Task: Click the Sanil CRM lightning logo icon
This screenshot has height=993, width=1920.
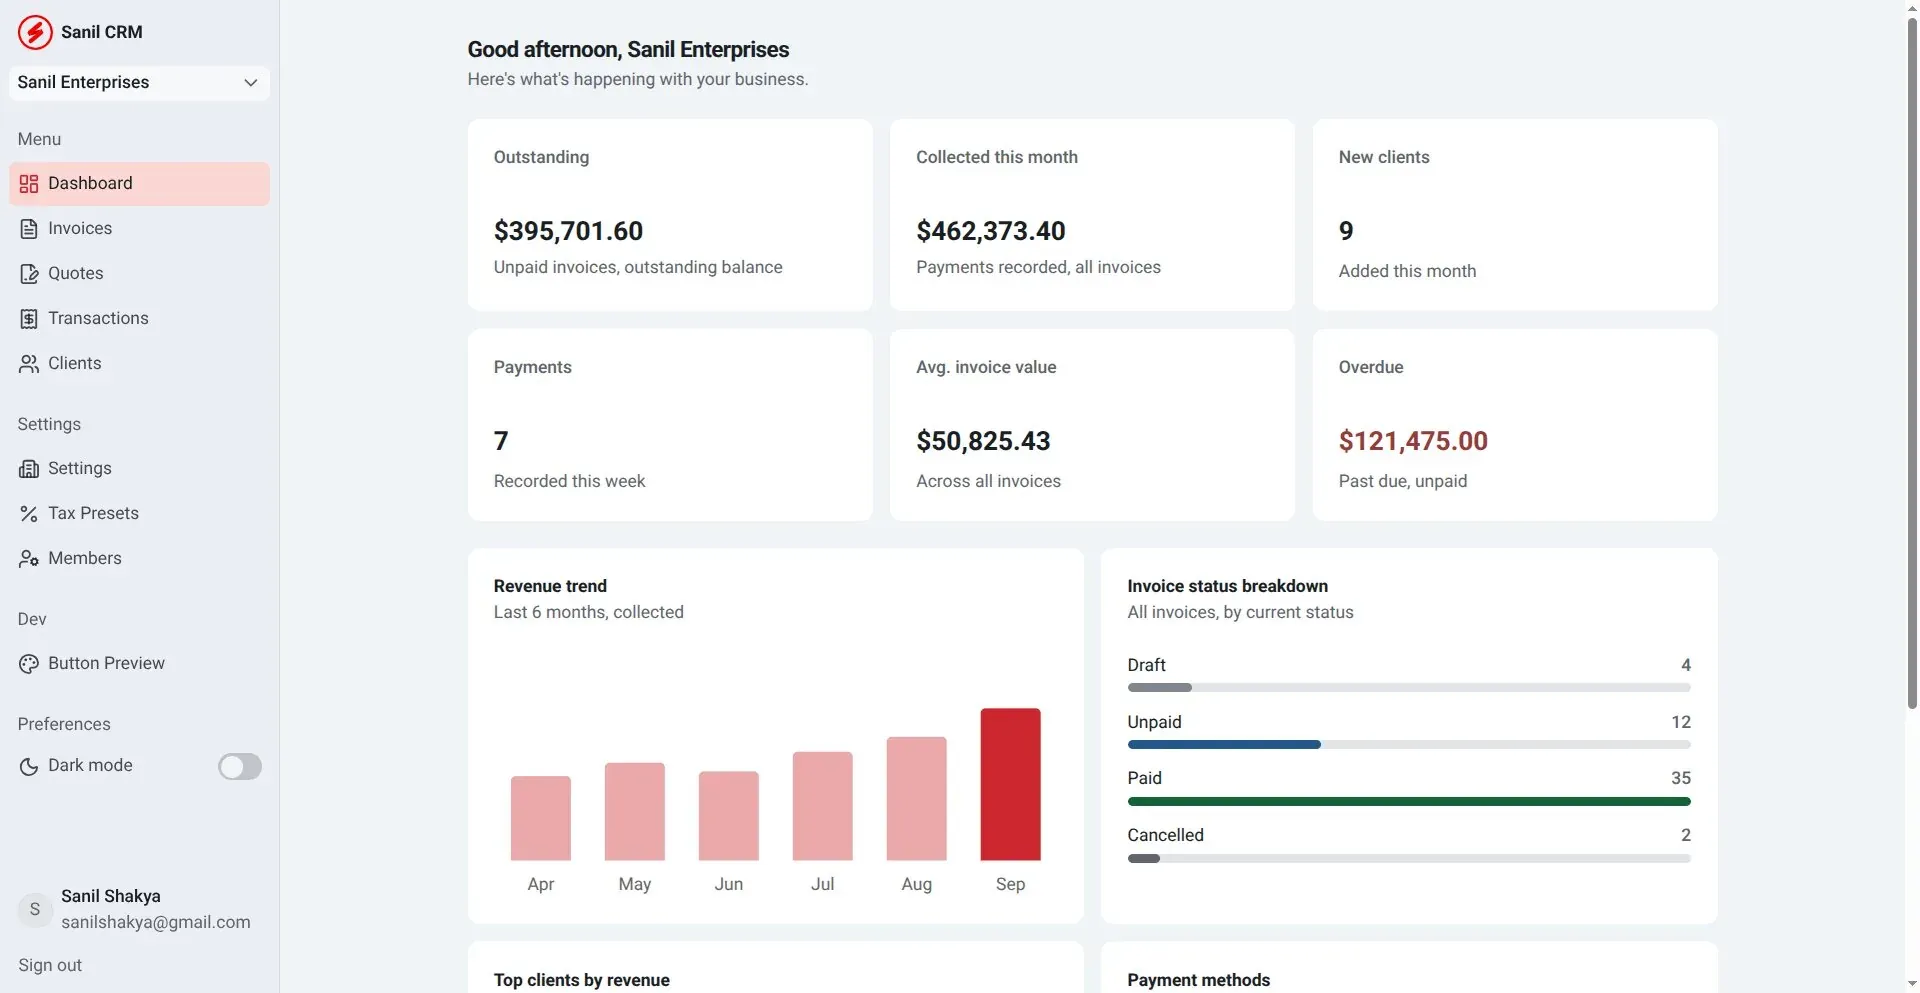Action: (x=35, y=32)
